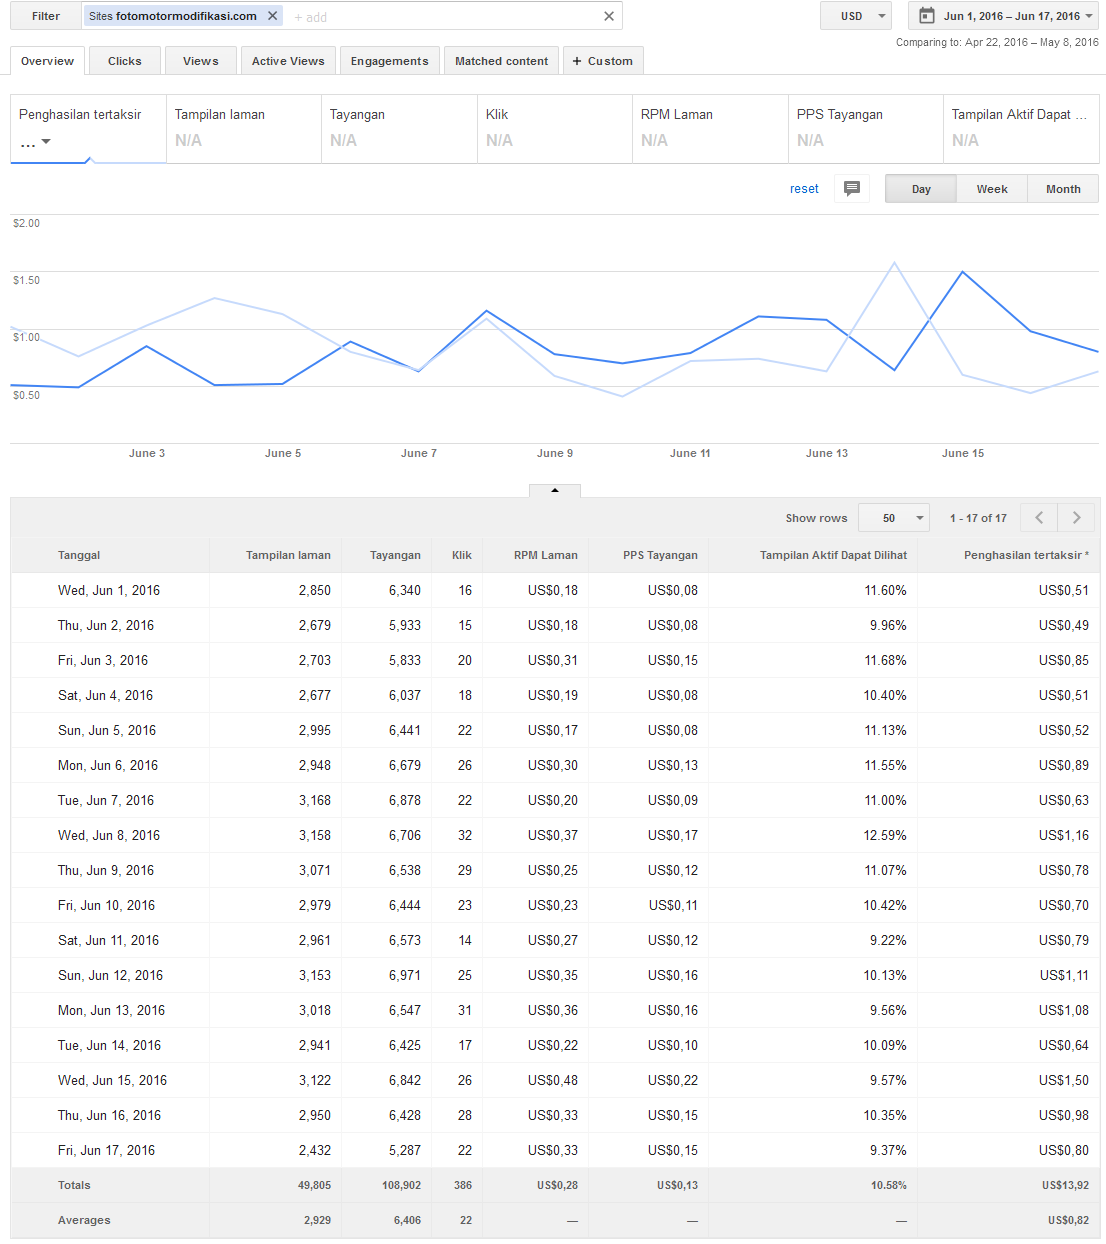Switch chart granularity to Week

[x=992, y=189]
